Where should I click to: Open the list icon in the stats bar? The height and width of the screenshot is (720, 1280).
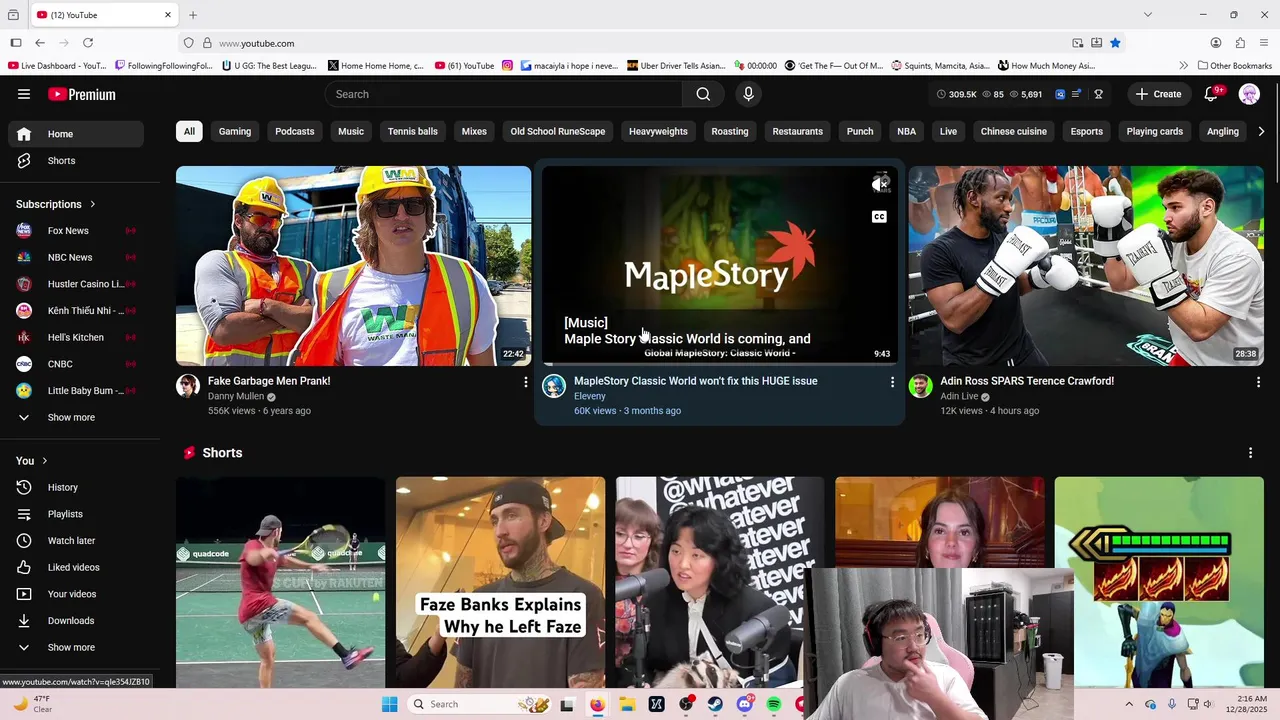[1076, 94]
